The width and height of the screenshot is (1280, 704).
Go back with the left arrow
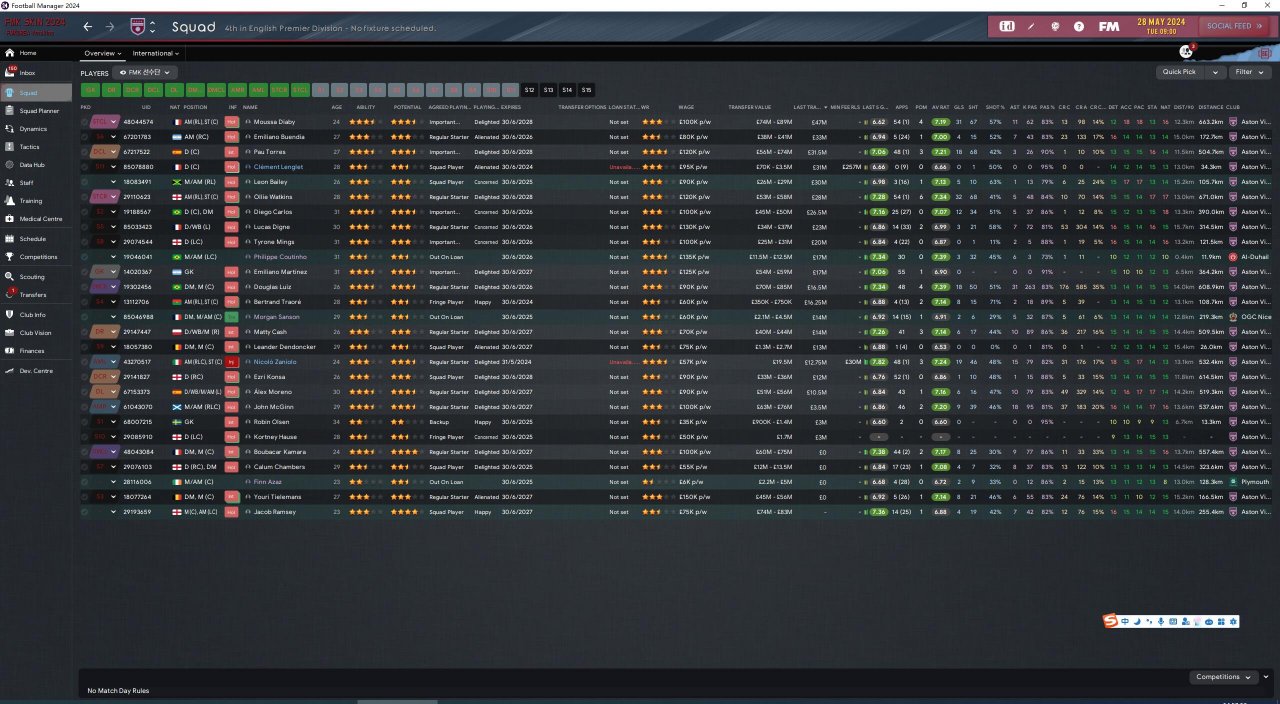pos(88,27)
